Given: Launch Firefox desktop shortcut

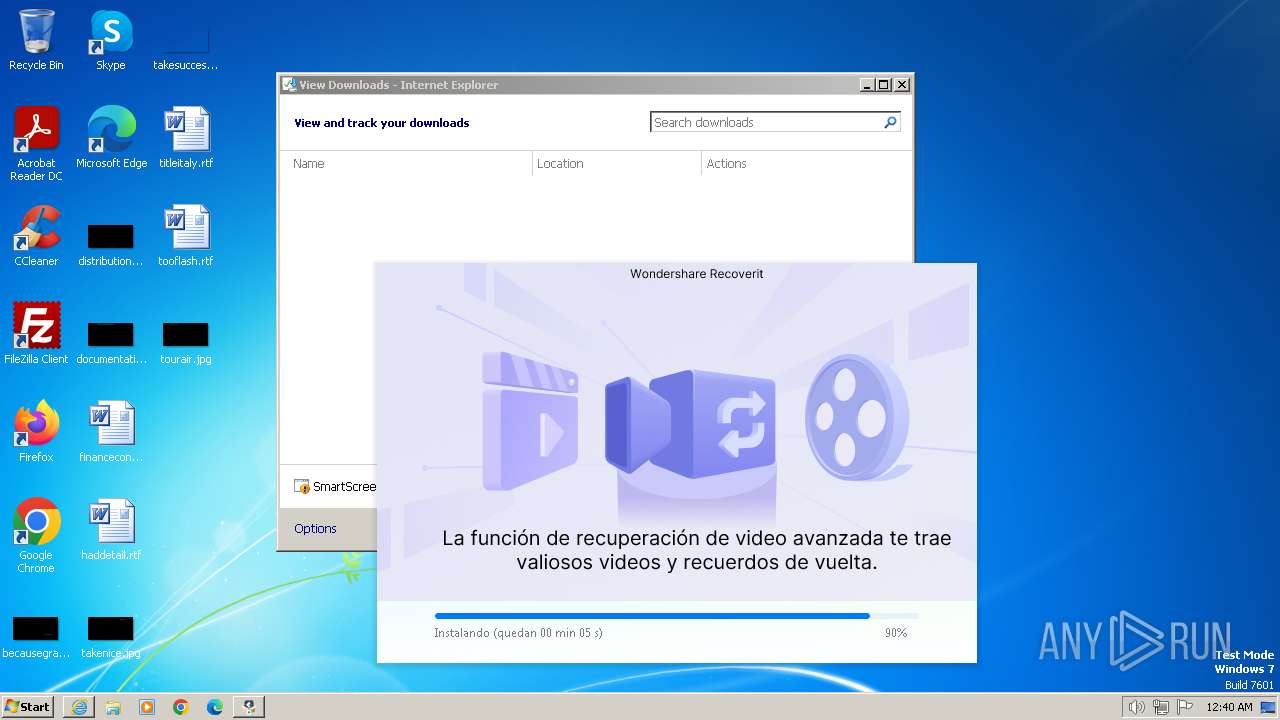Looking at the screenshot, I should 36,432.
